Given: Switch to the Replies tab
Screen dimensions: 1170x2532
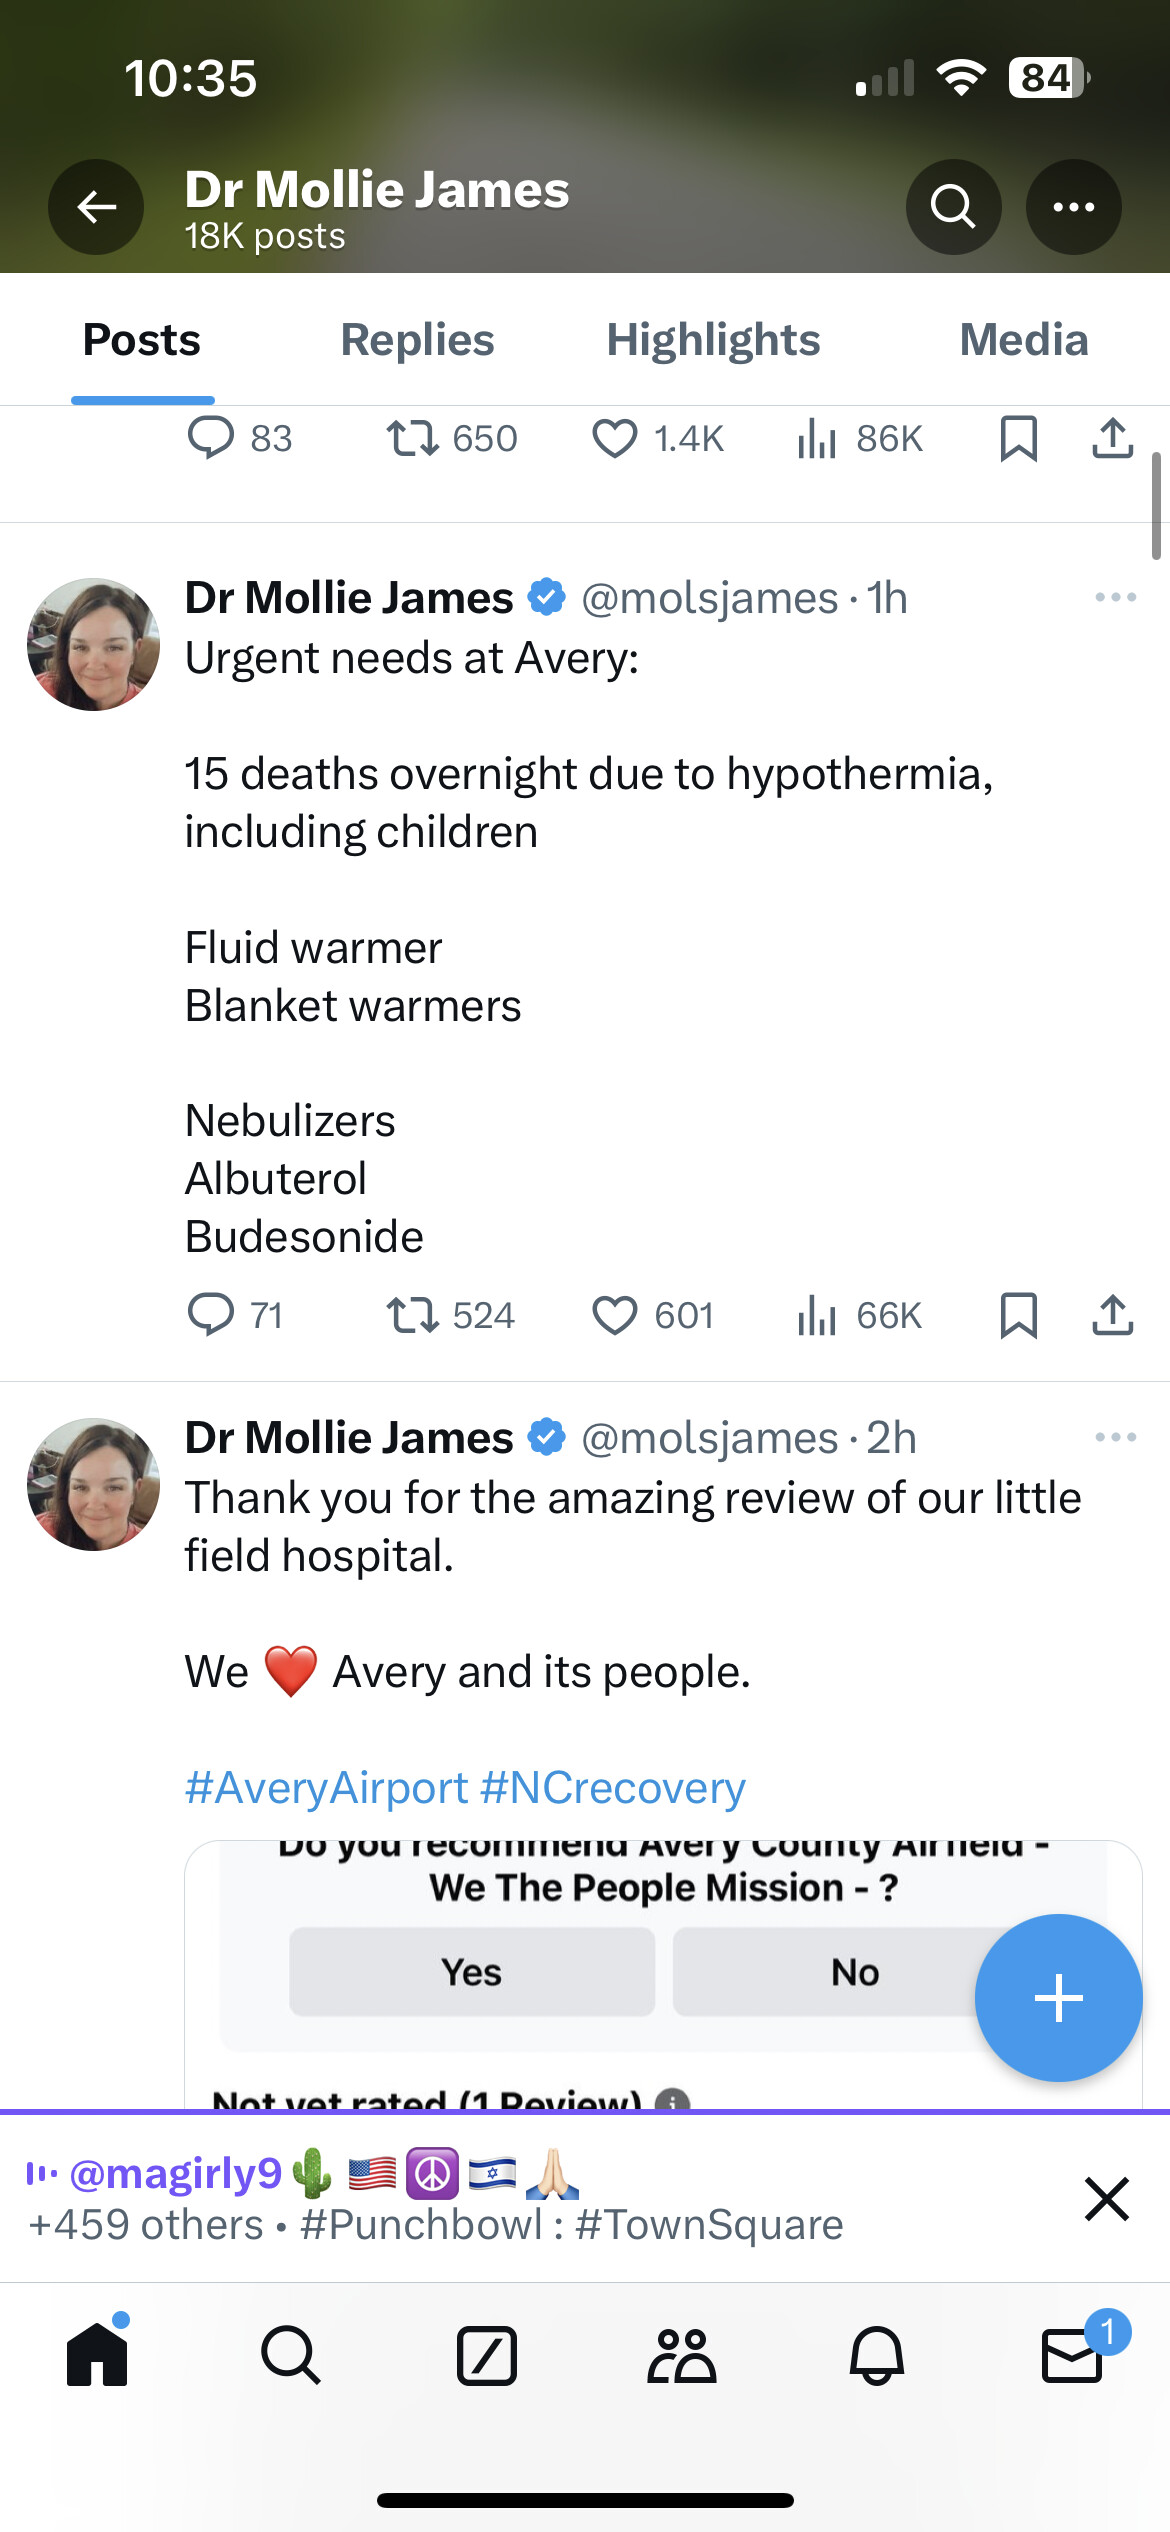Looking at the screenshot, I should coord(417,340).
